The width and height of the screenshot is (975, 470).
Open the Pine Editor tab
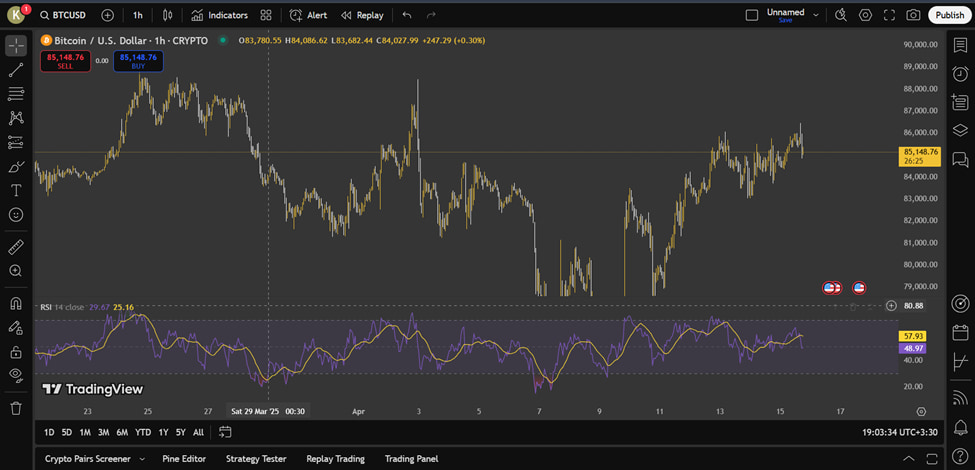click(184, 459)
